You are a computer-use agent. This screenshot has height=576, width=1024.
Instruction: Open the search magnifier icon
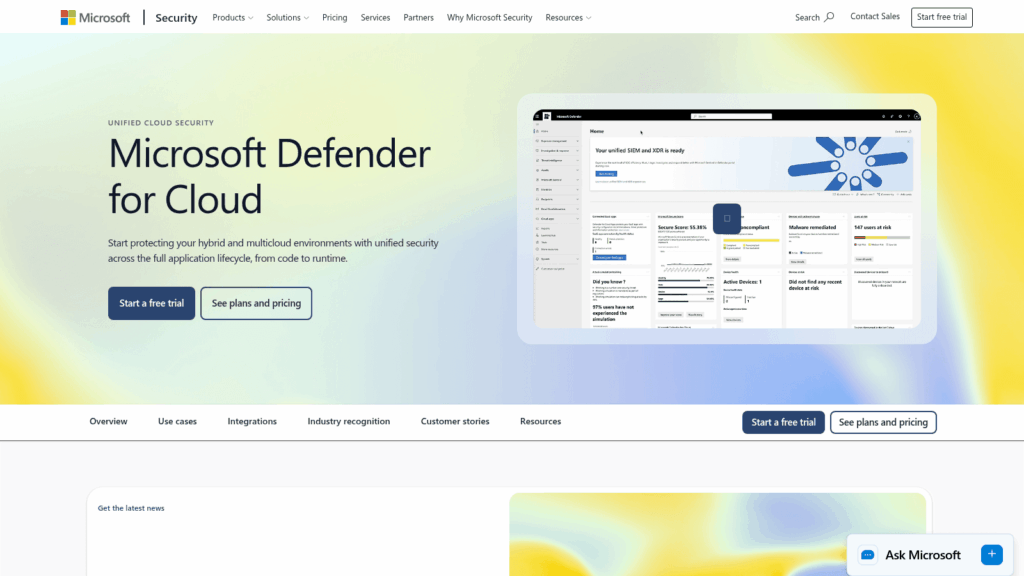pos(829,17)
